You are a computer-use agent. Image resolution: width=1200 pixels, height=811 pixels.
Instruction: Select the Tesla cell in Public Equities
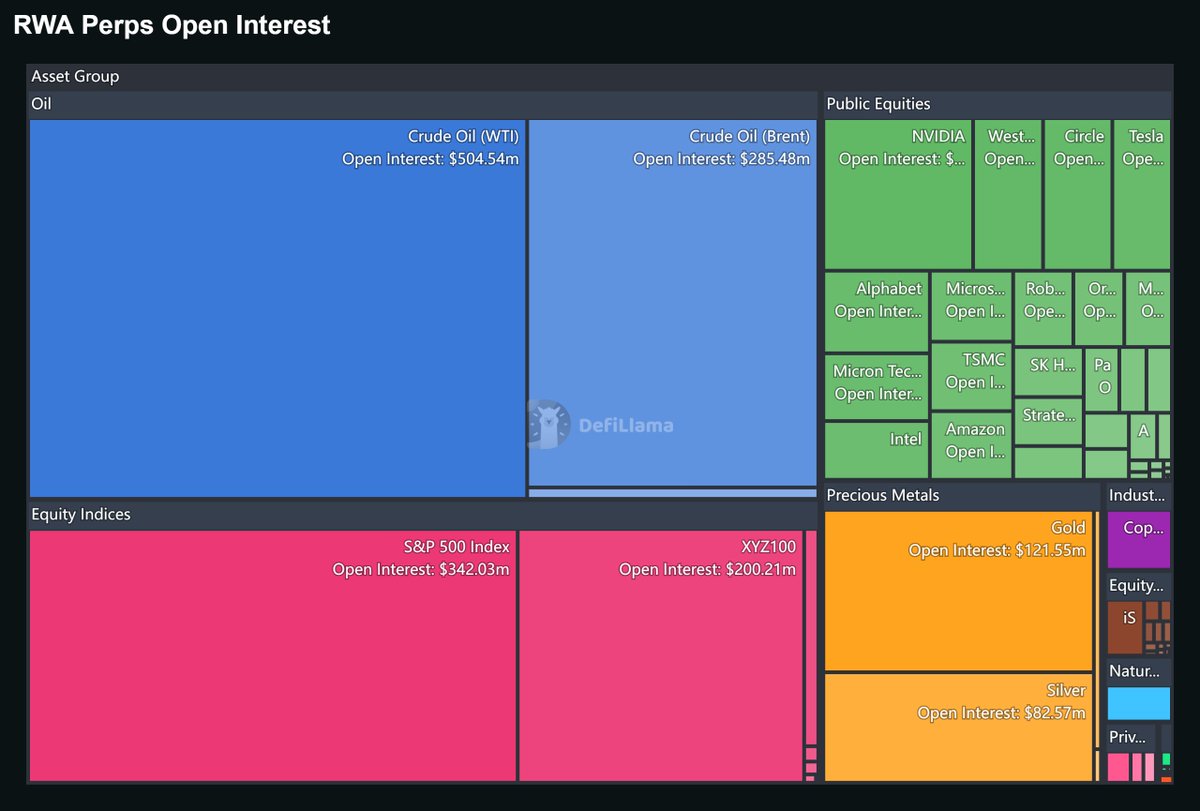[x=1142, y=194]
